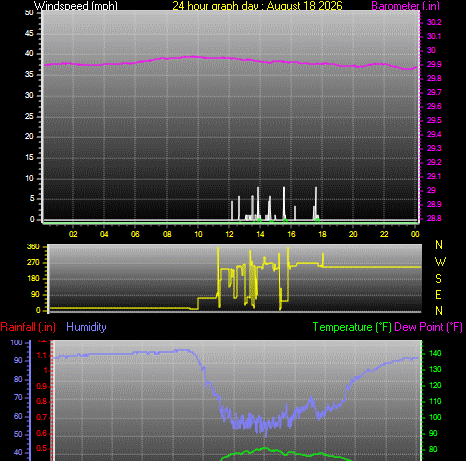The image size is (466, 461).
Task: Click the S wind direction label
Action: tap(439, 278)
